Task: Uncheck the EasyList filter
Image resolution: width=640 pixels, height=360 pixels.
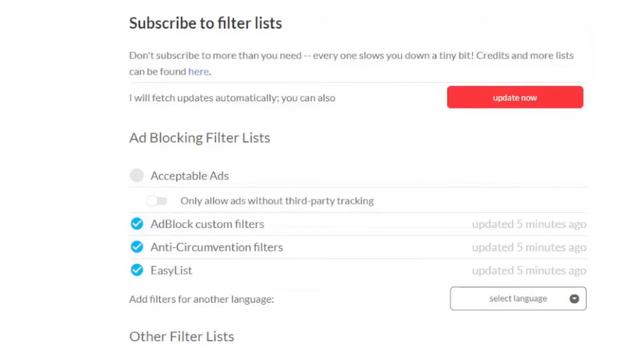Action: point(137,270)
